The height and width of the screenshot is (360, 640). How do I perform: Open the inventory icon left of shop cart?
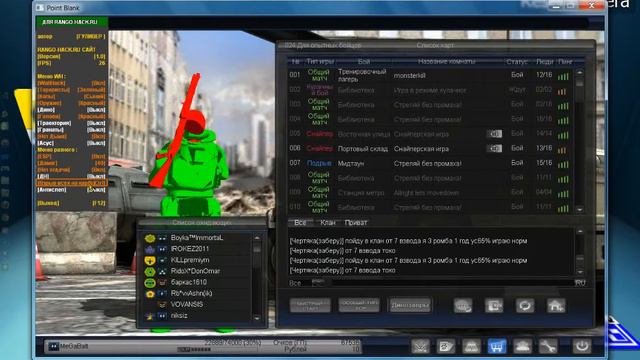[471, 346]
